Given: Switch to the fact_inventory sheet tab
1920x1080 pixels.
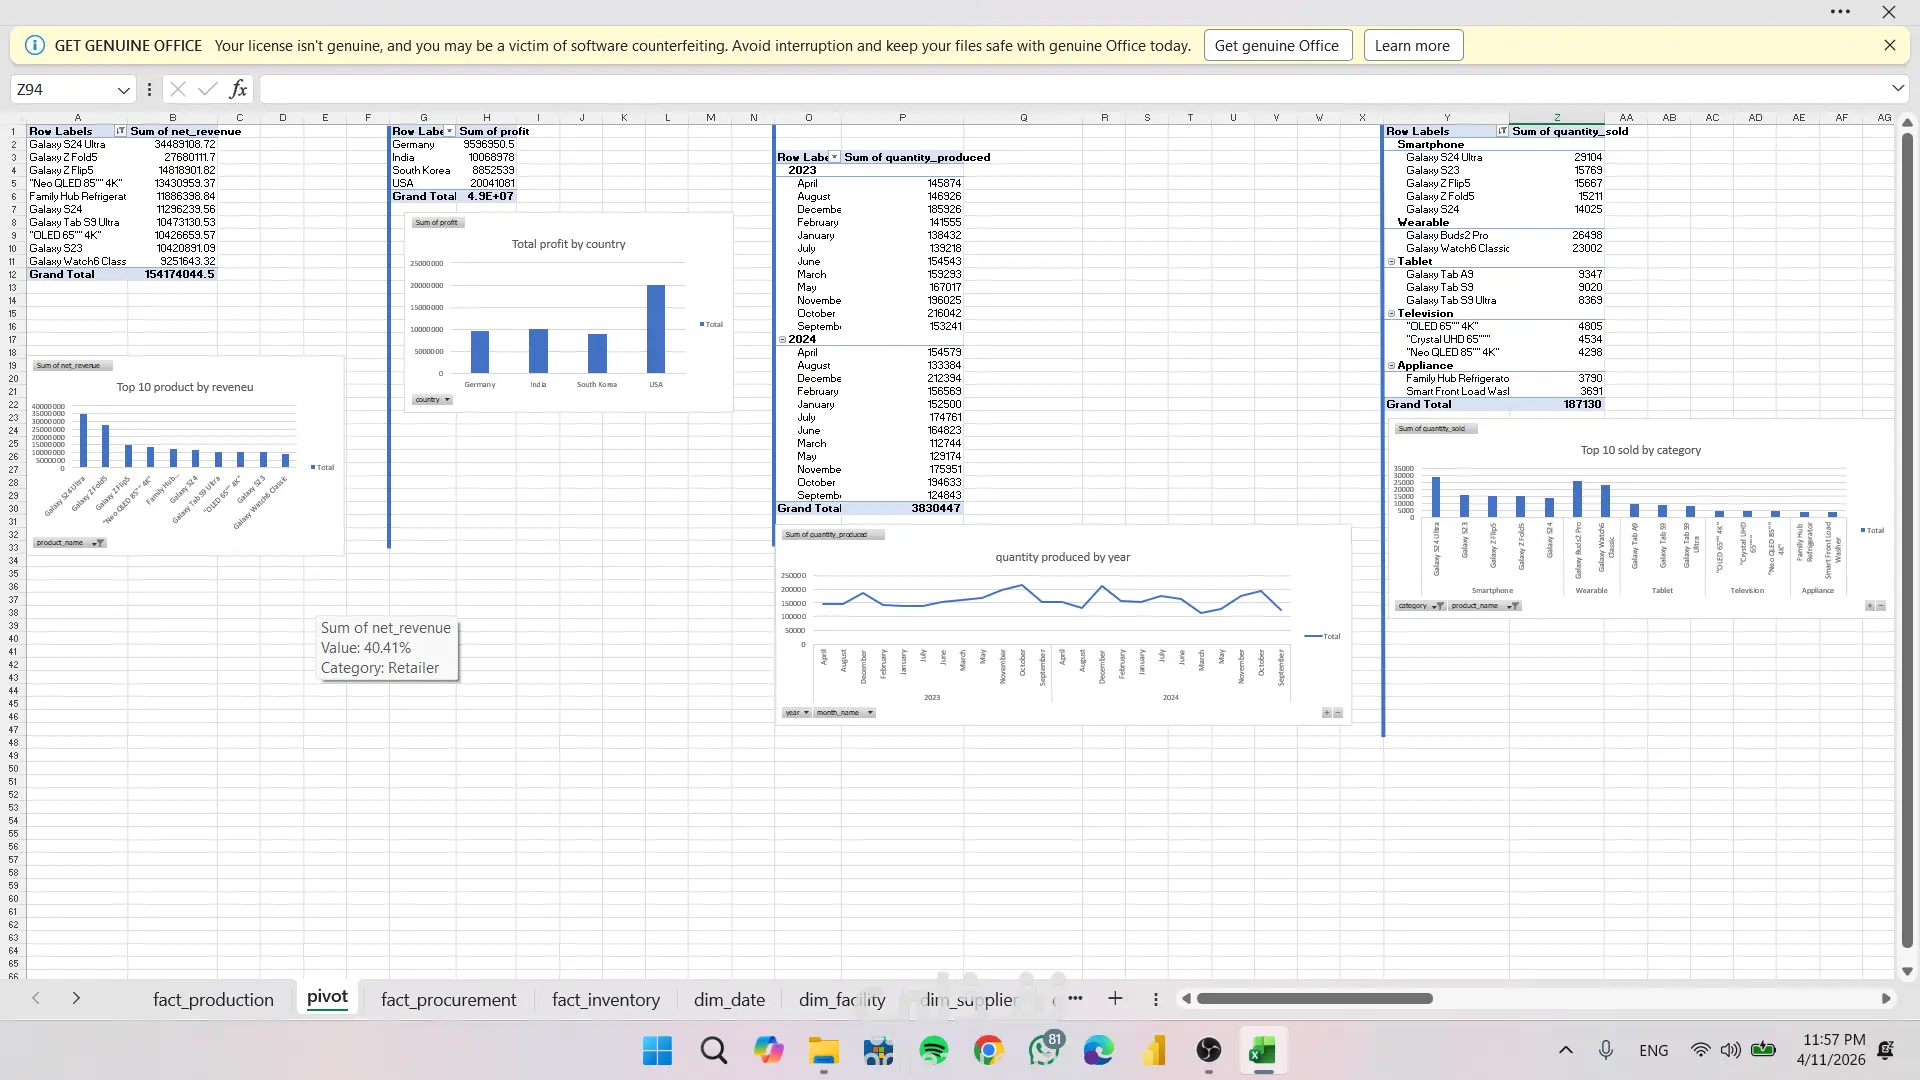Looking at the screenshot, I should point(606,999).
